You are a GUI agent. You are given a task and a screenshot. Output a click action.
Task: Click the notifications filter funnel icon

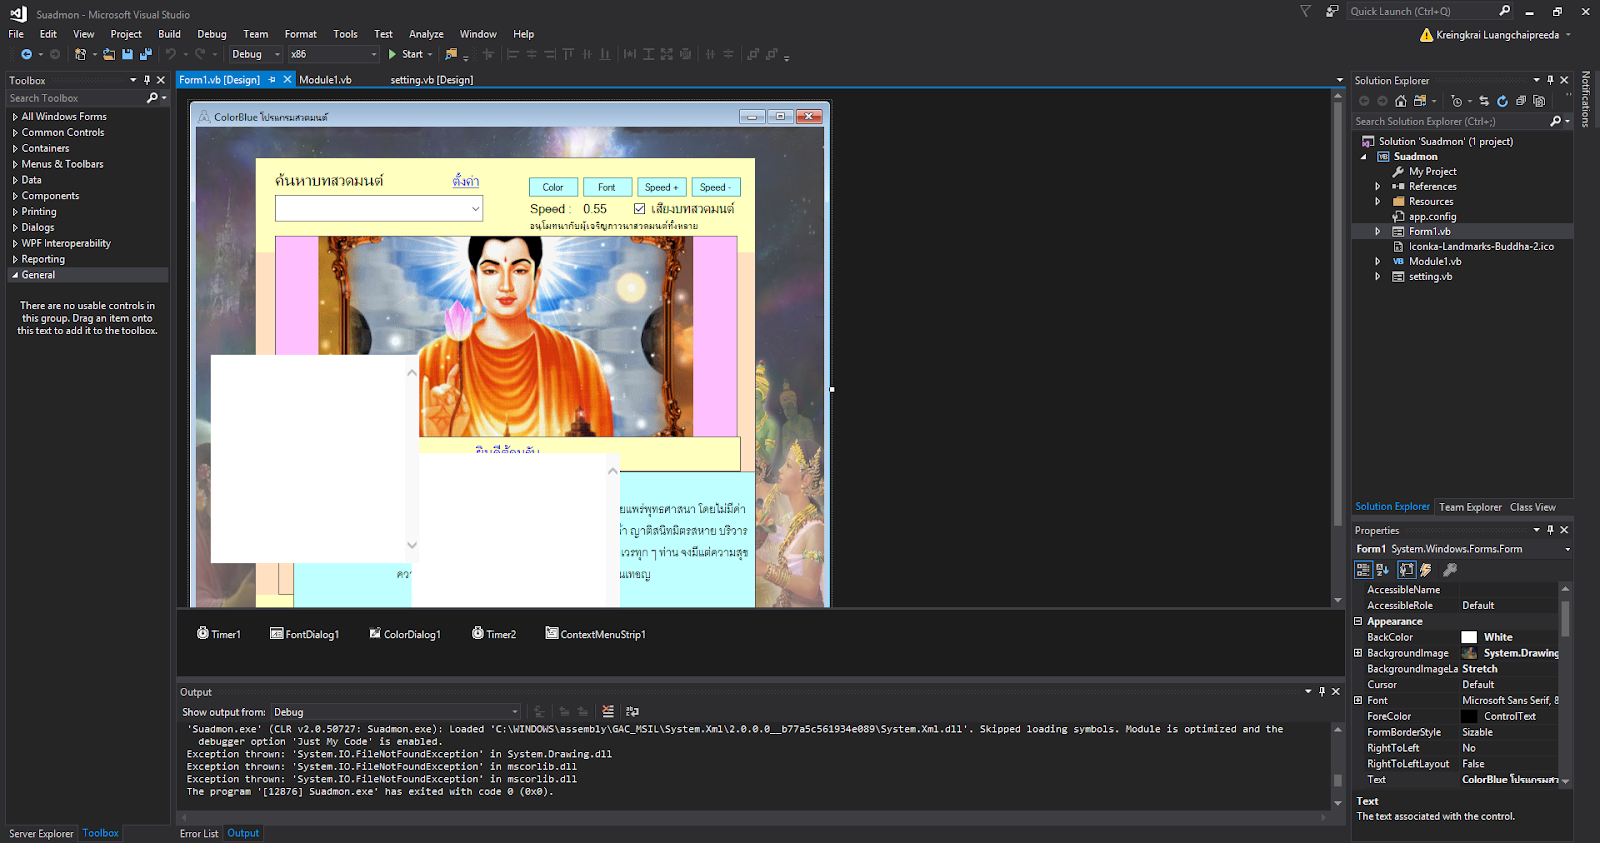[x=1306, y=11]
